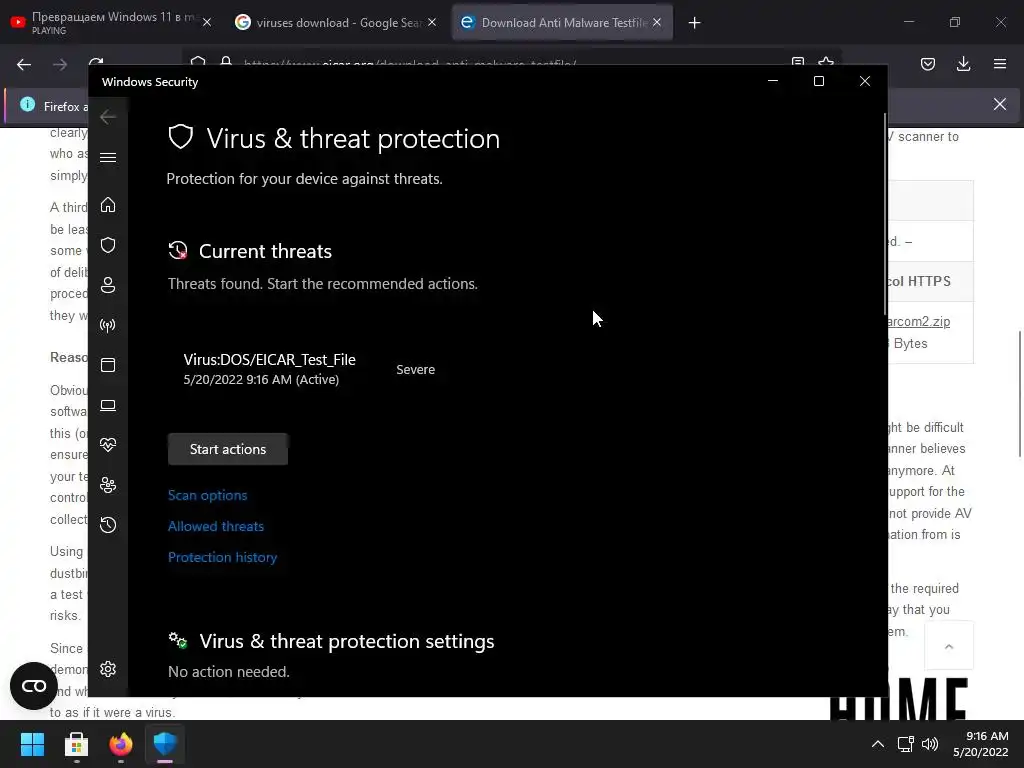Image resolution: width=1024 pixels, height=768 pixels.
Task: Open the Home section in Windows Security sidebar
Action: pos(108,205)
